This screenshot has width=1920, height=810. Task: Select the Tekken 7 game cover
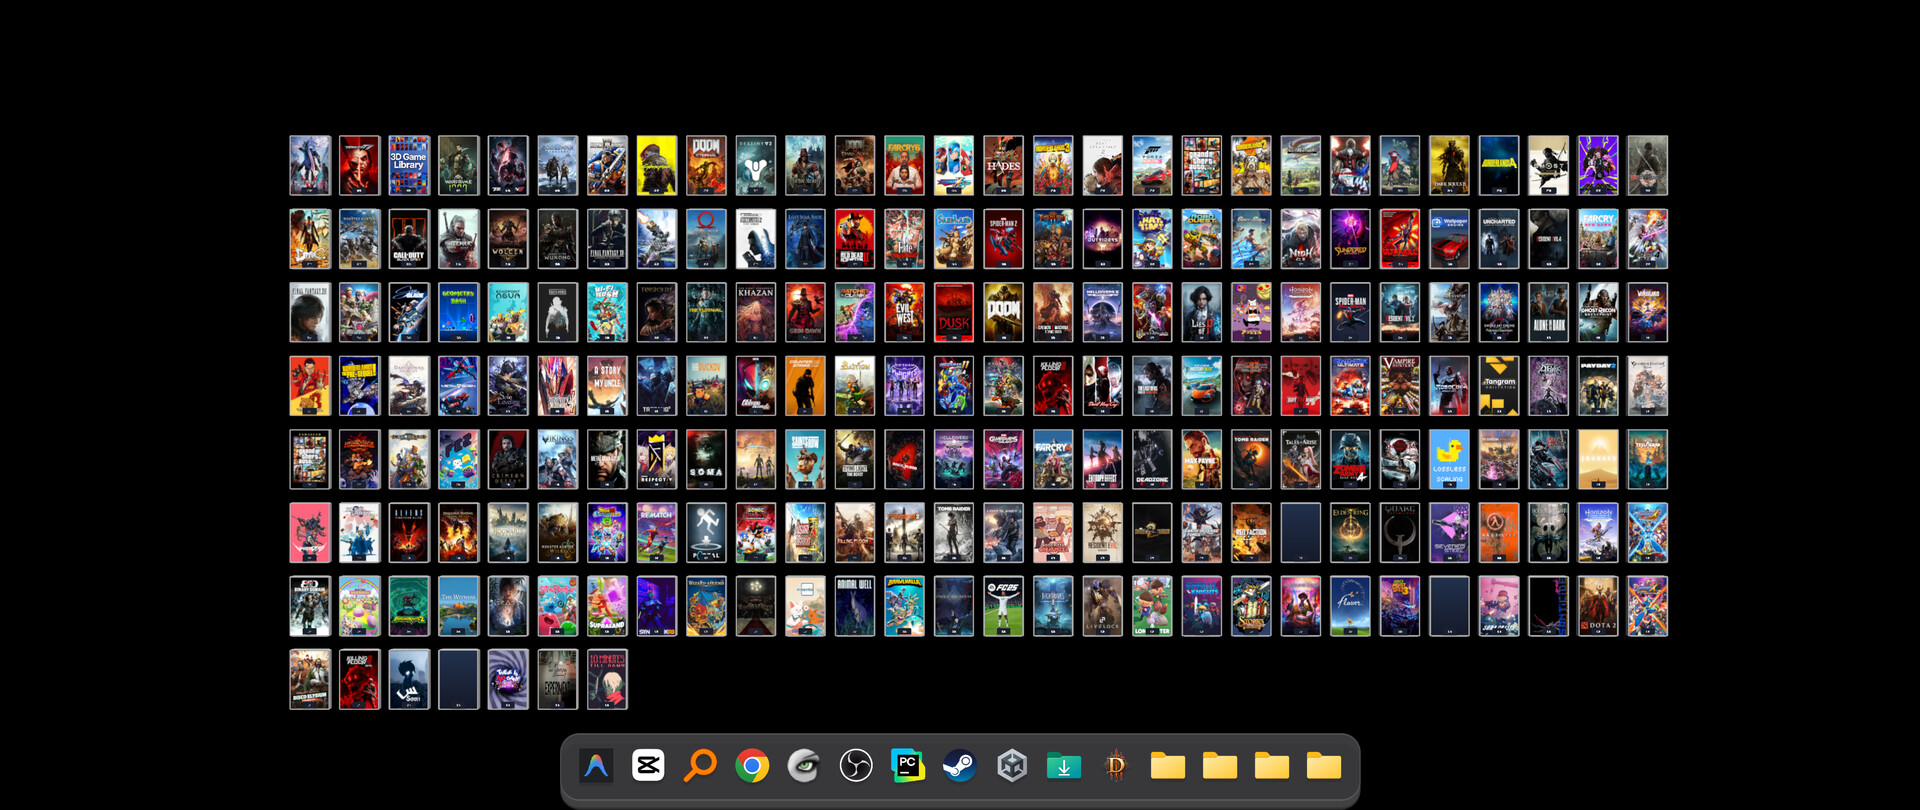(359, 165)
